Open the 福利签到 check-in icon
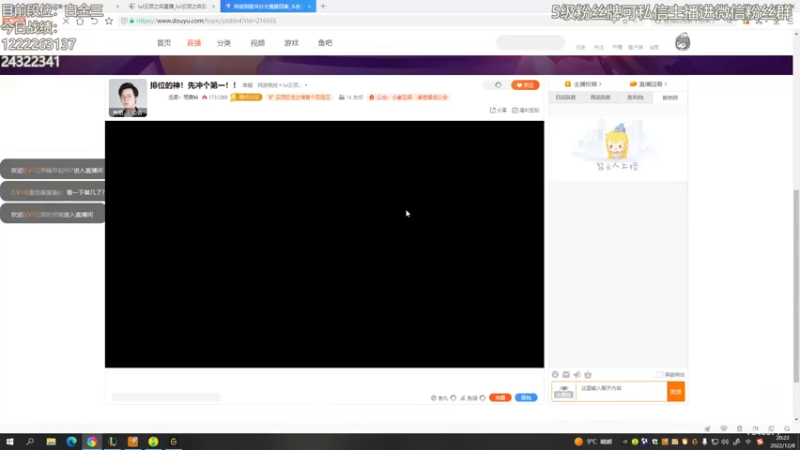800x450 pixels. (526, 110)
